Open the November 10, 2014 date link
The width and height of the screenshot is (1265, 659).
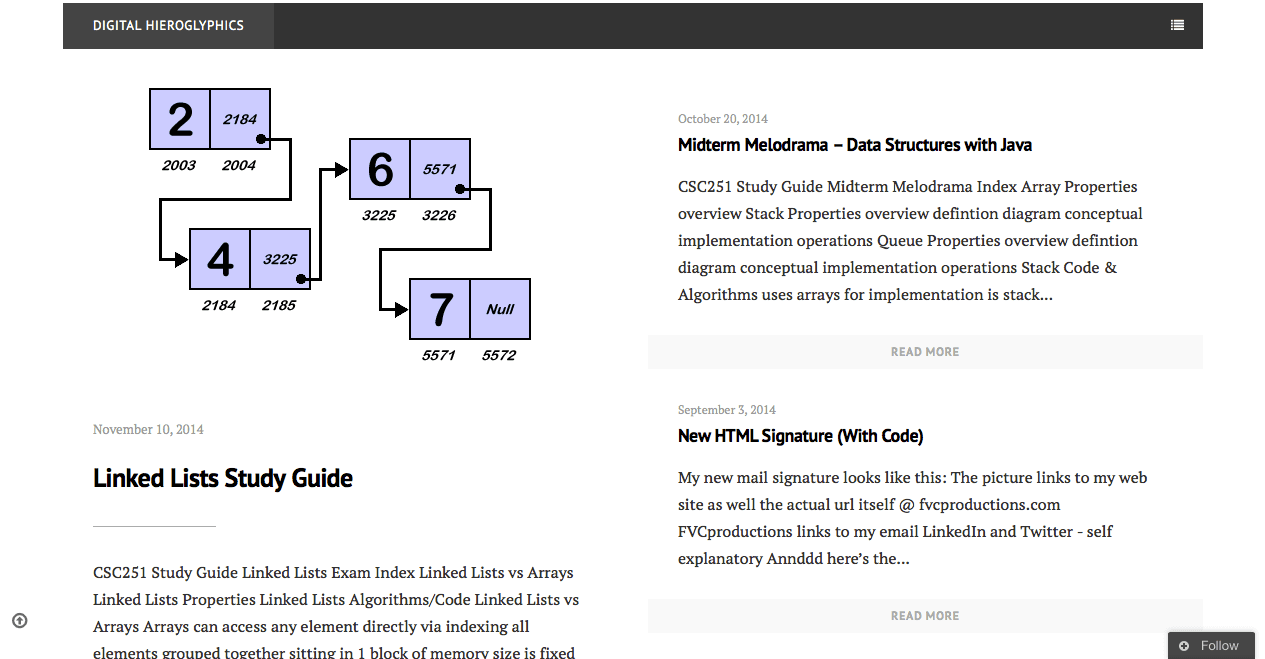(148, 430)
